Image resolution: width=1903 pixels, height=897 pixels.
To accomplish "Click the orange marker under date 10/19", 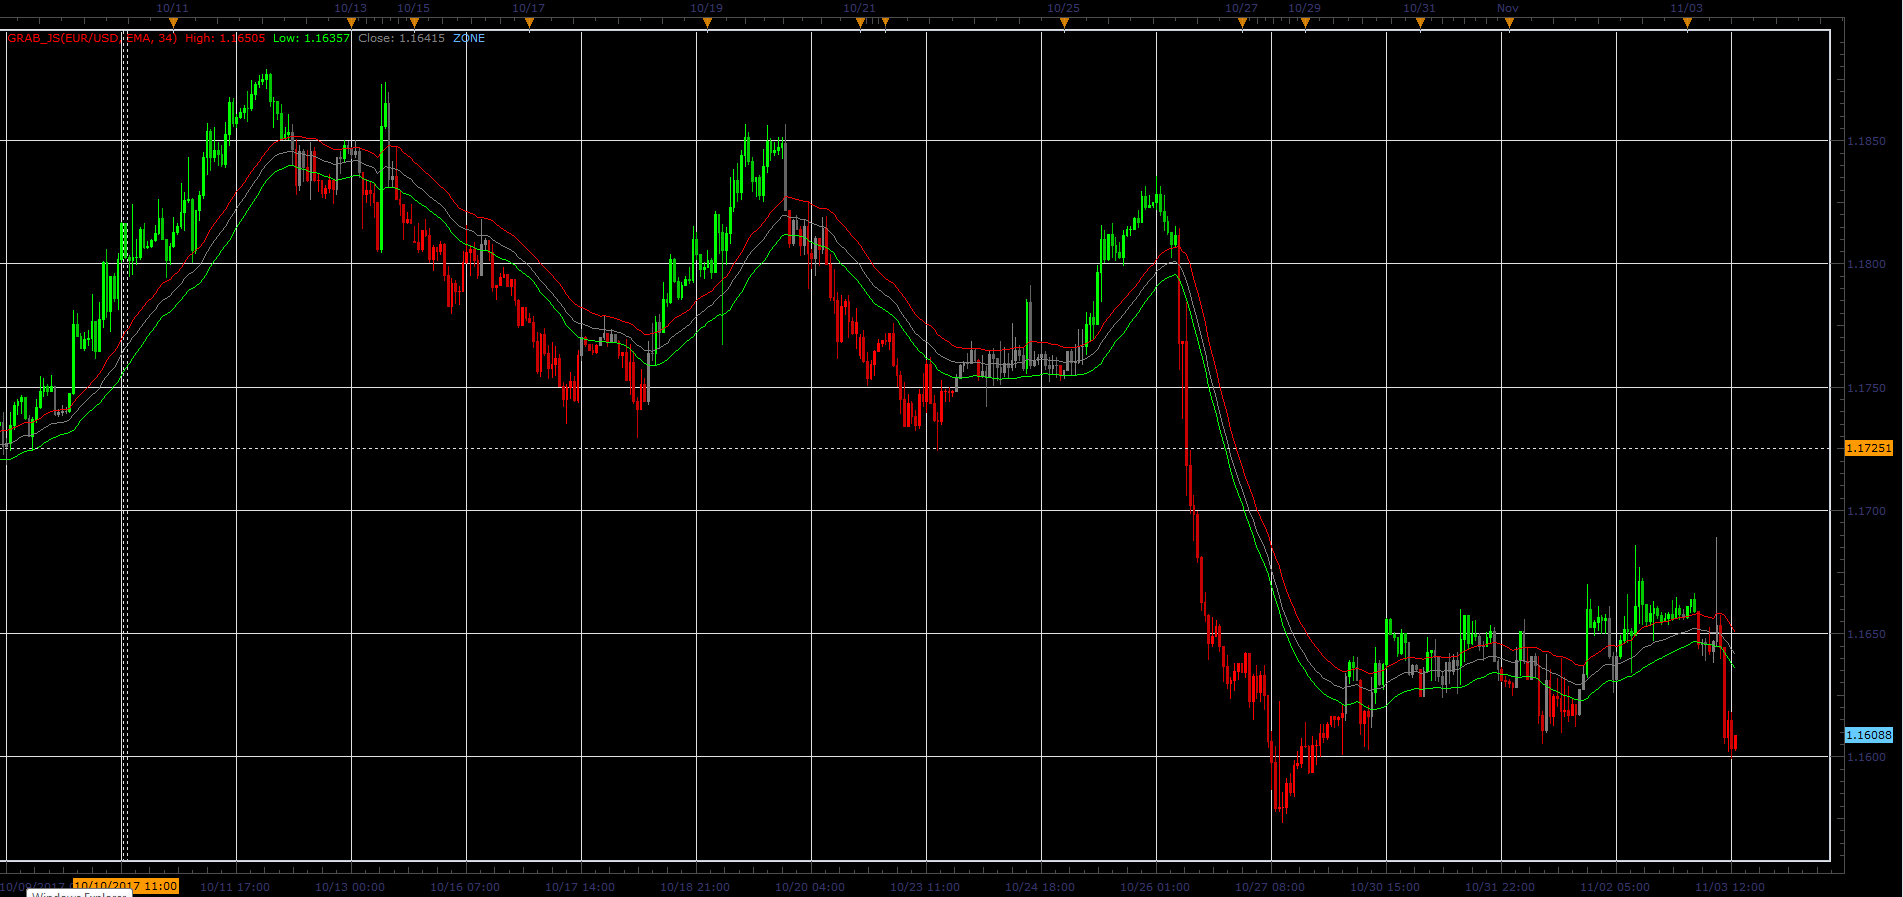I will (707, 22).
